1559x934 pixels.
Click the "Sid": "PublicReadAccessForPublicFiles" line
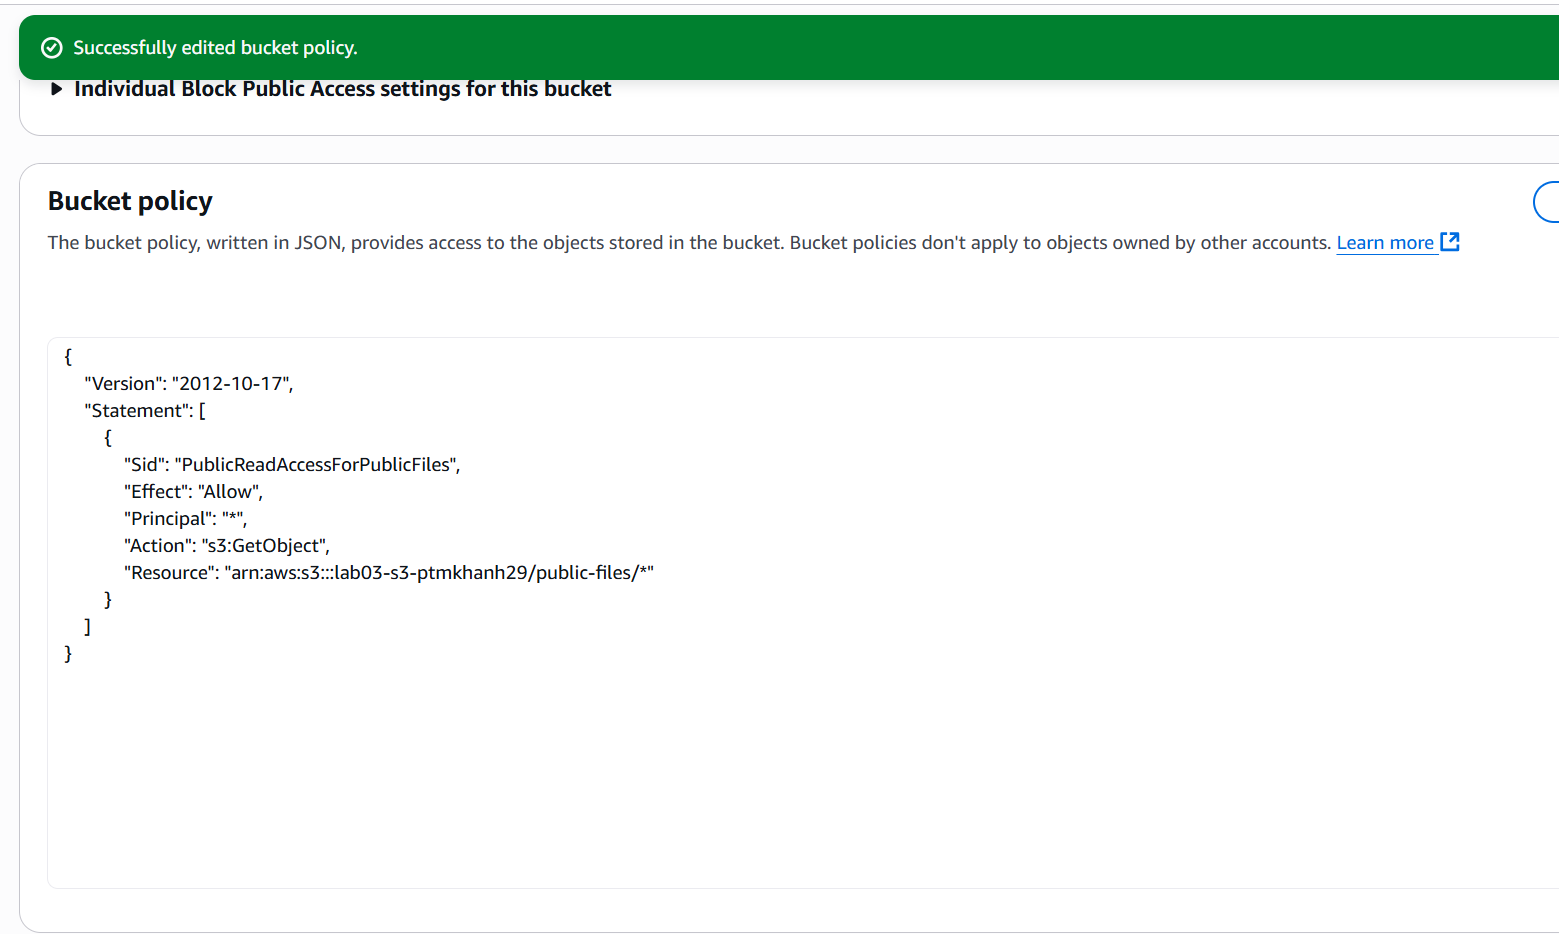pos(292,464)
